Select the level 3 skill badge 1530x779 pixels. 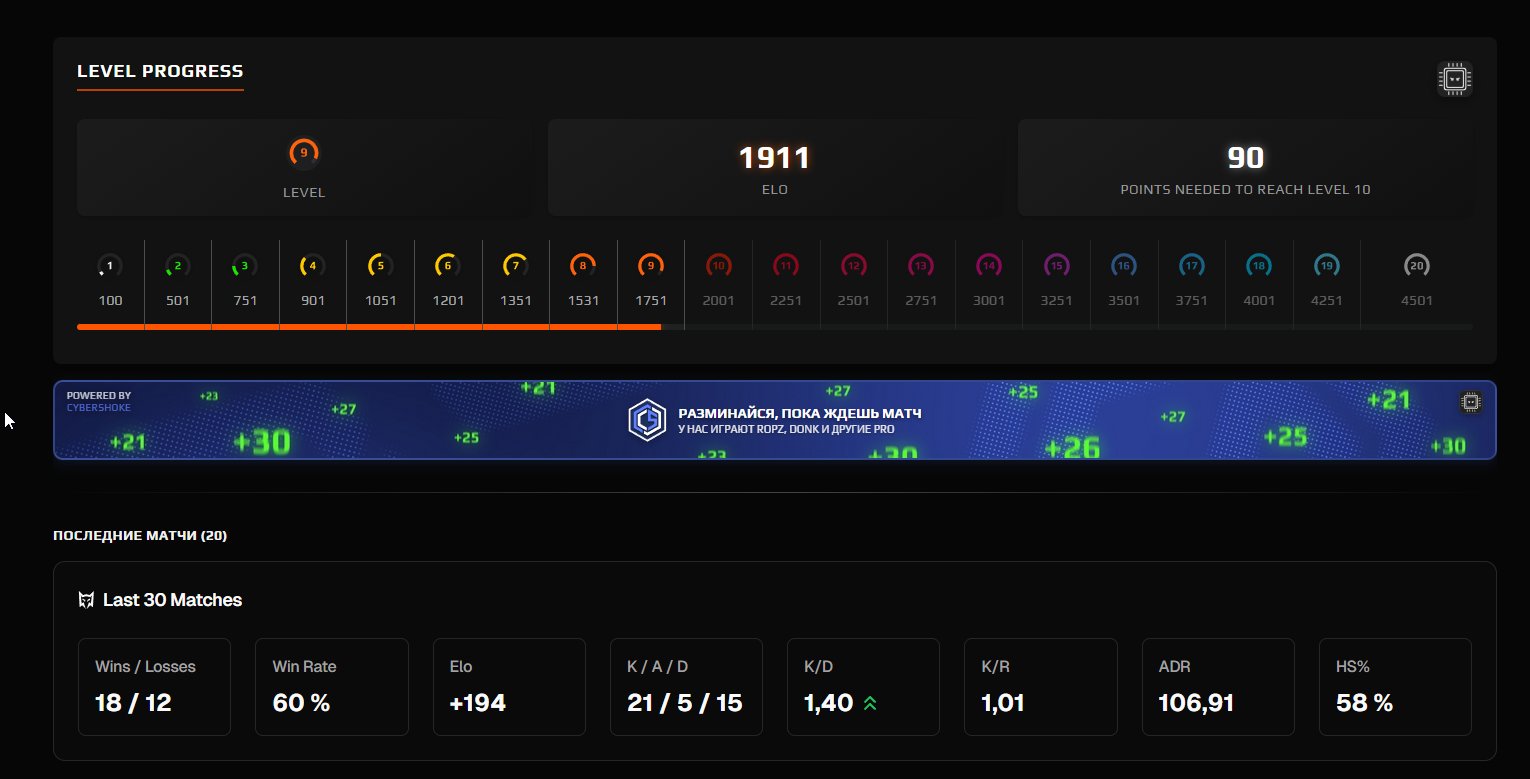coord(245,265)
